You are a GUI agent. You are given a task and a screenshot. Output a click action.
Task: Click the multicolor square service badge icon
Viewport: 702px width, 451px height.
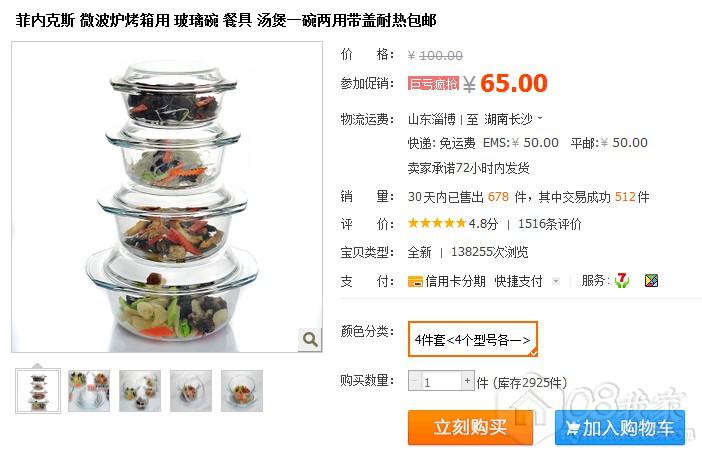[x=651, y=281]
